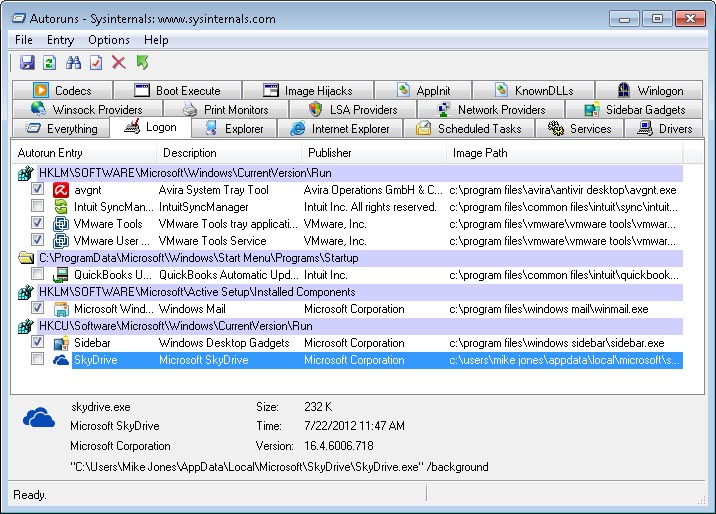The image size is (716, 514).
Task: Uncheck the avgnt autorun entry checkbox
Action: (x=37, y=190)
